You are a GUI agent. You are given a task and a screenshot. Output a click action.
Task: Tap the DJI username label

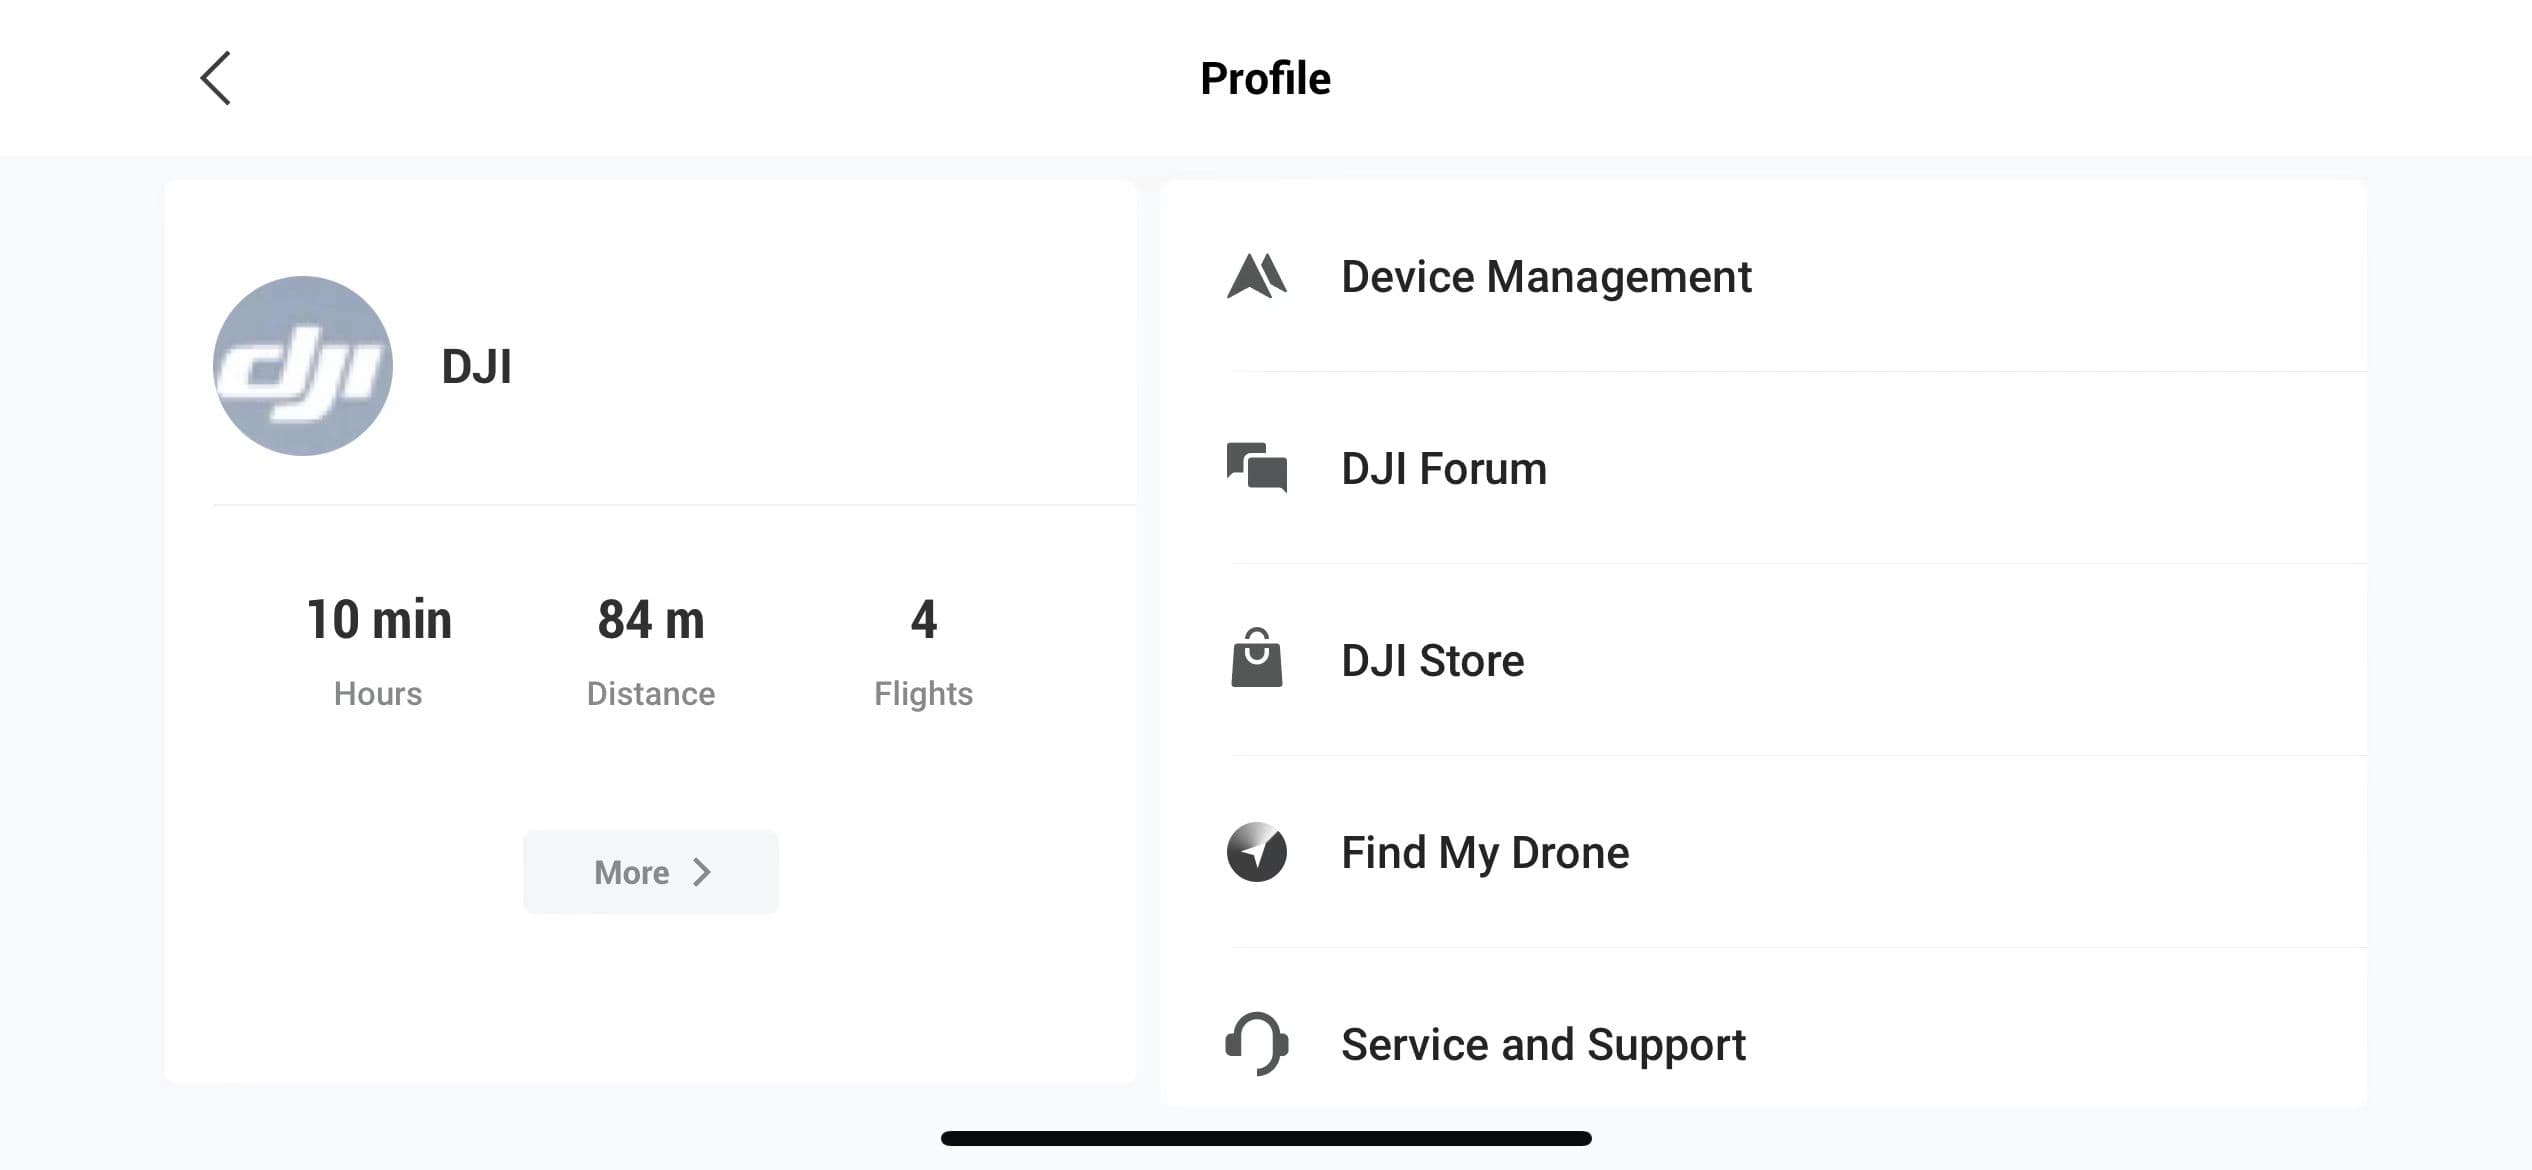[x=477, y=366]
